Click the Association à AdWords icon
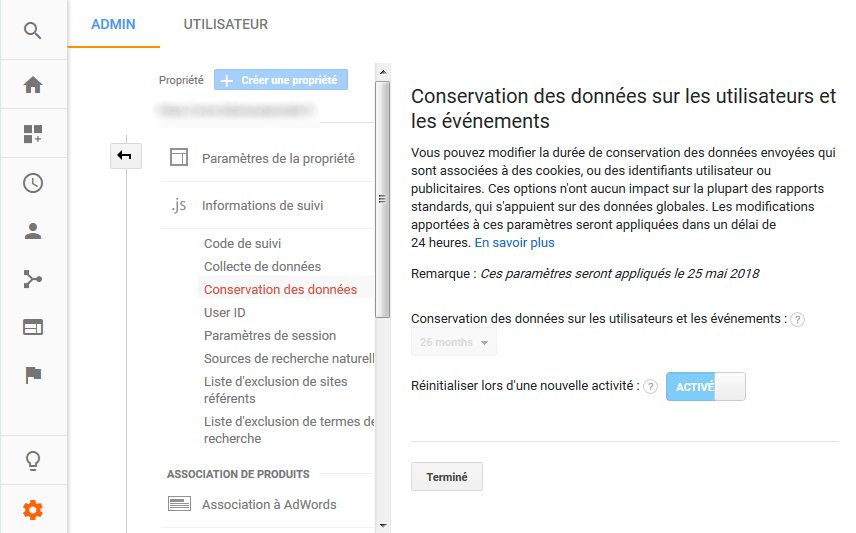Image resolution: width=856 pixels, height=533 pixels. pos(179,504)
